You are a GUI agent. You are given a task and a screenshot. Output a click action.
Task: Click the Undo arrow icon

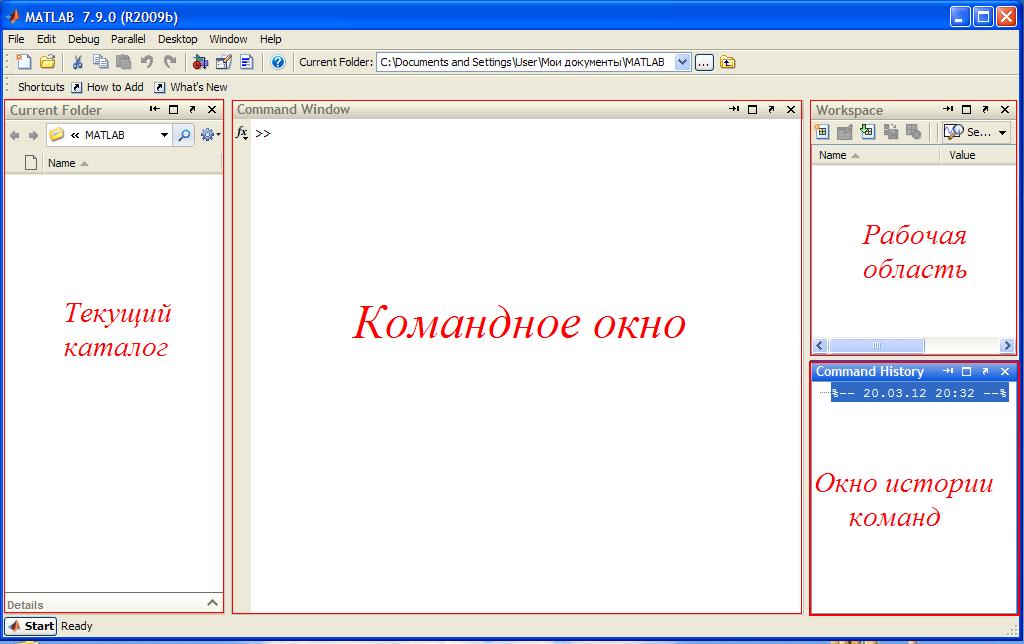(146, 62)
